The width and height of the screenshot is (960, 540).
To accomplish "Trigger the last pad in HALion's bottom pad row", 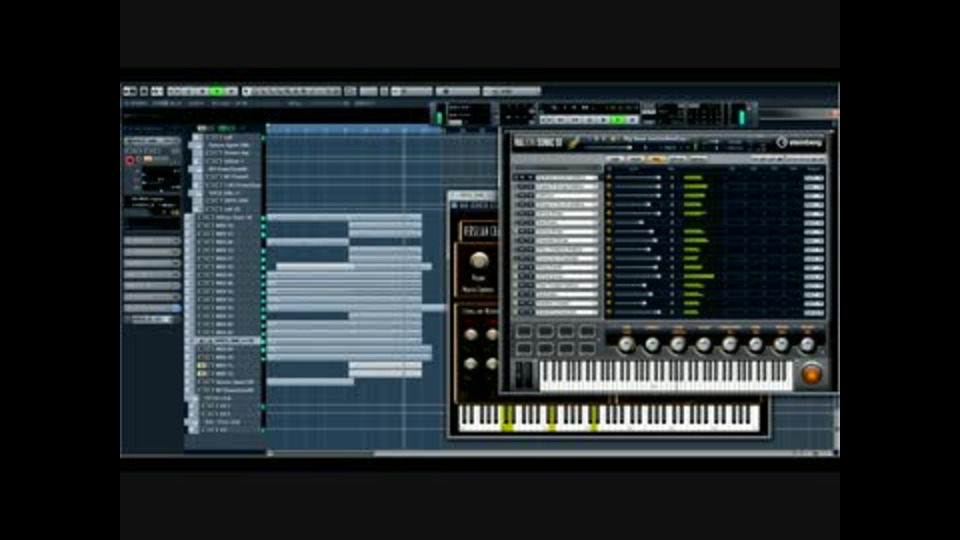I will click(x=587, y=348).
